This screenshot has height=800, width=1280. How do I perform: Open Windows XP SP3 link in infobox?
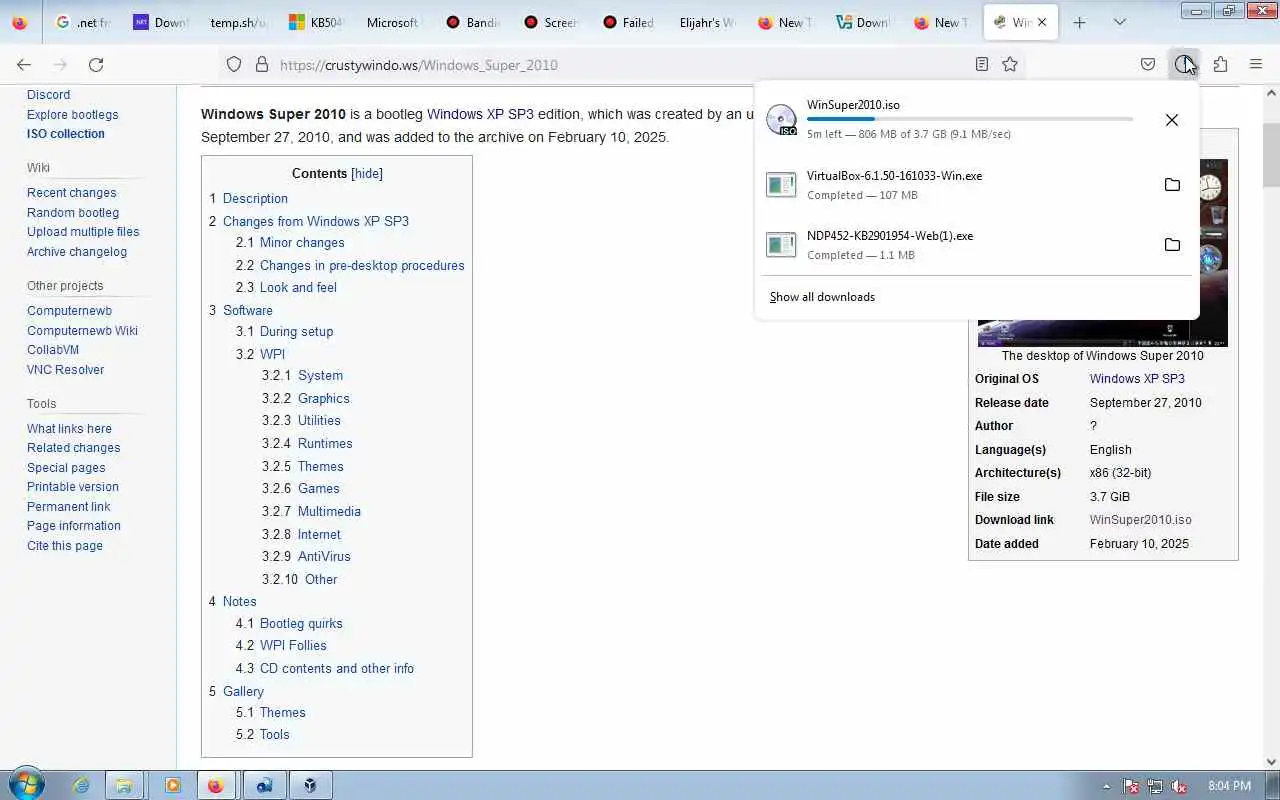pos(1137,379)
